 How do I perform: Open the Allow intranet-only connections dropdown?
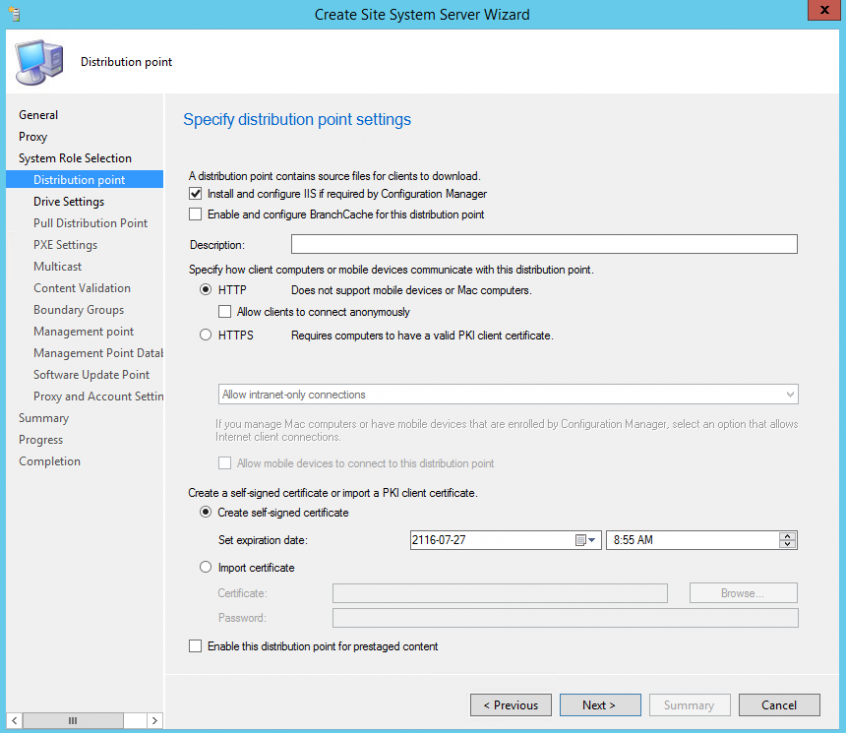(791, 394)
